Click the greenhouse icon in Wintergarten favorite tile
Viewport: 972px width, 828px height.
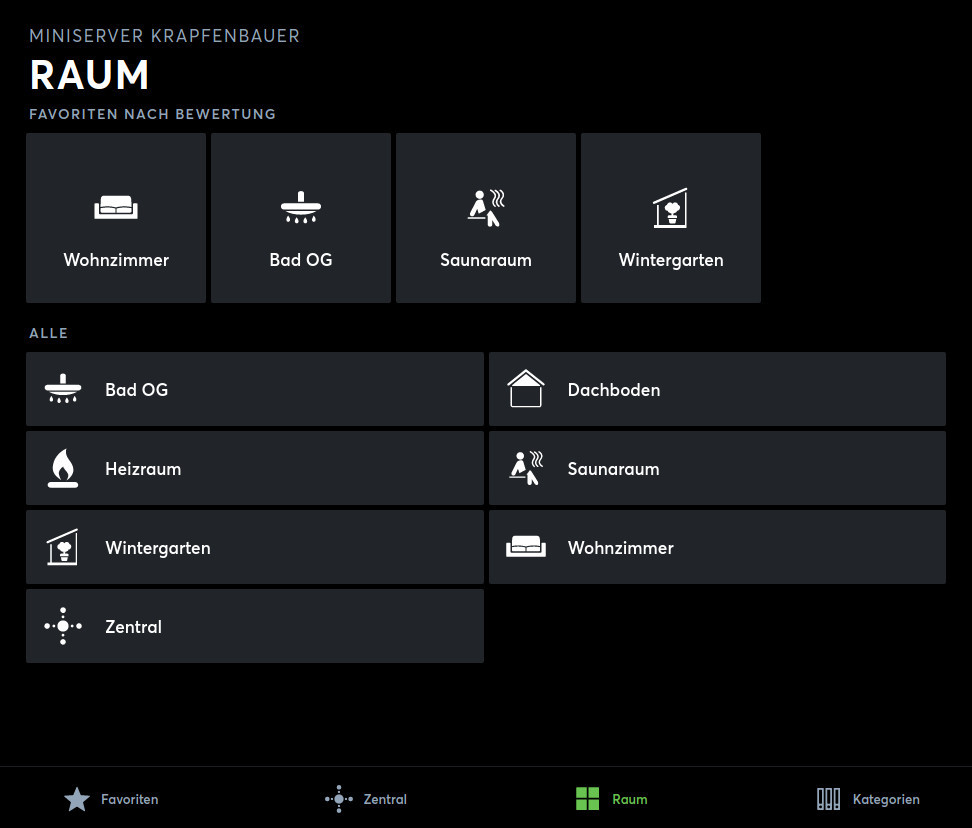[x=670, y=208]
